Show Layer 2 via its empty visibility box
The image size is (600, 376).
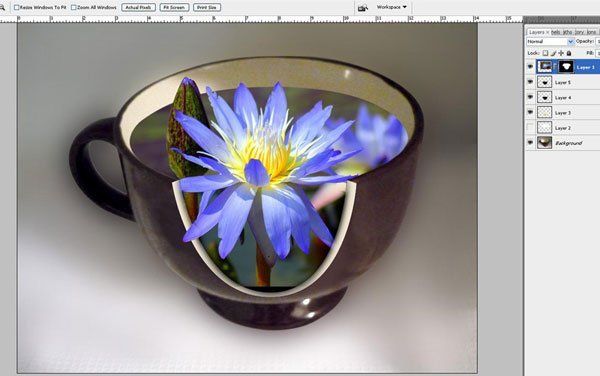pos(530,127)
